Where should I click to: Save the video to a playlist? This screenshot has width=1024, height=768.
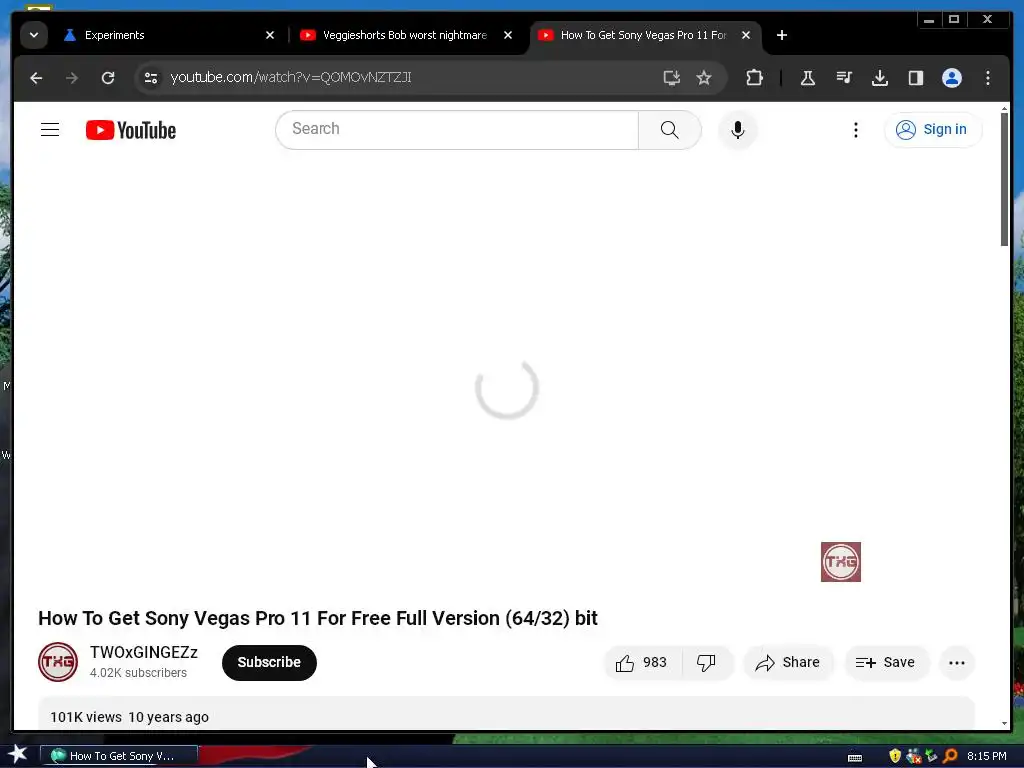pos(885,662)
